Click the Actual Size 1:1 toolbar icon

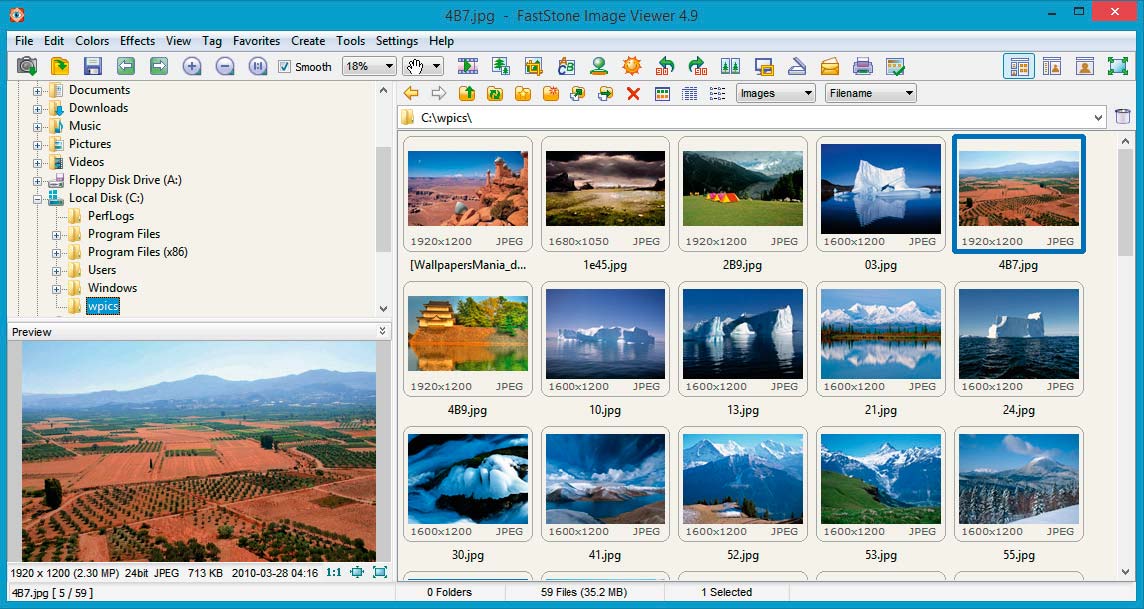[258, 66]
